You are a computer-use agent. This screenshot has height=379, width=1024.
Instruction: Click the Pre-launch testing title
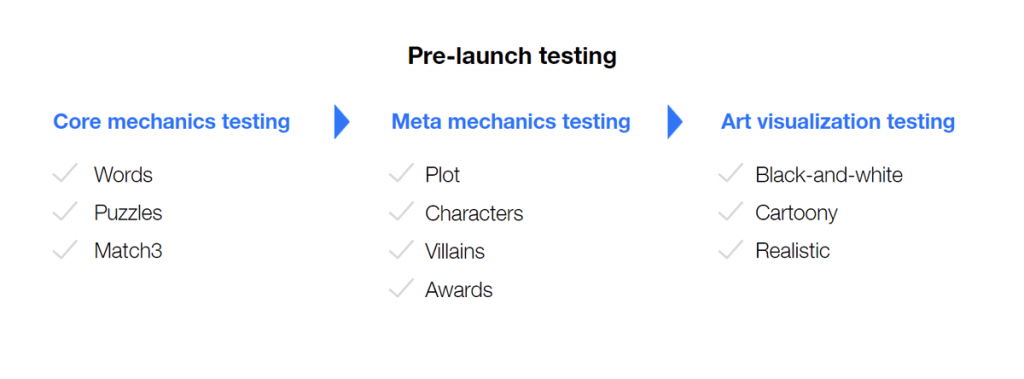point(512,56)
